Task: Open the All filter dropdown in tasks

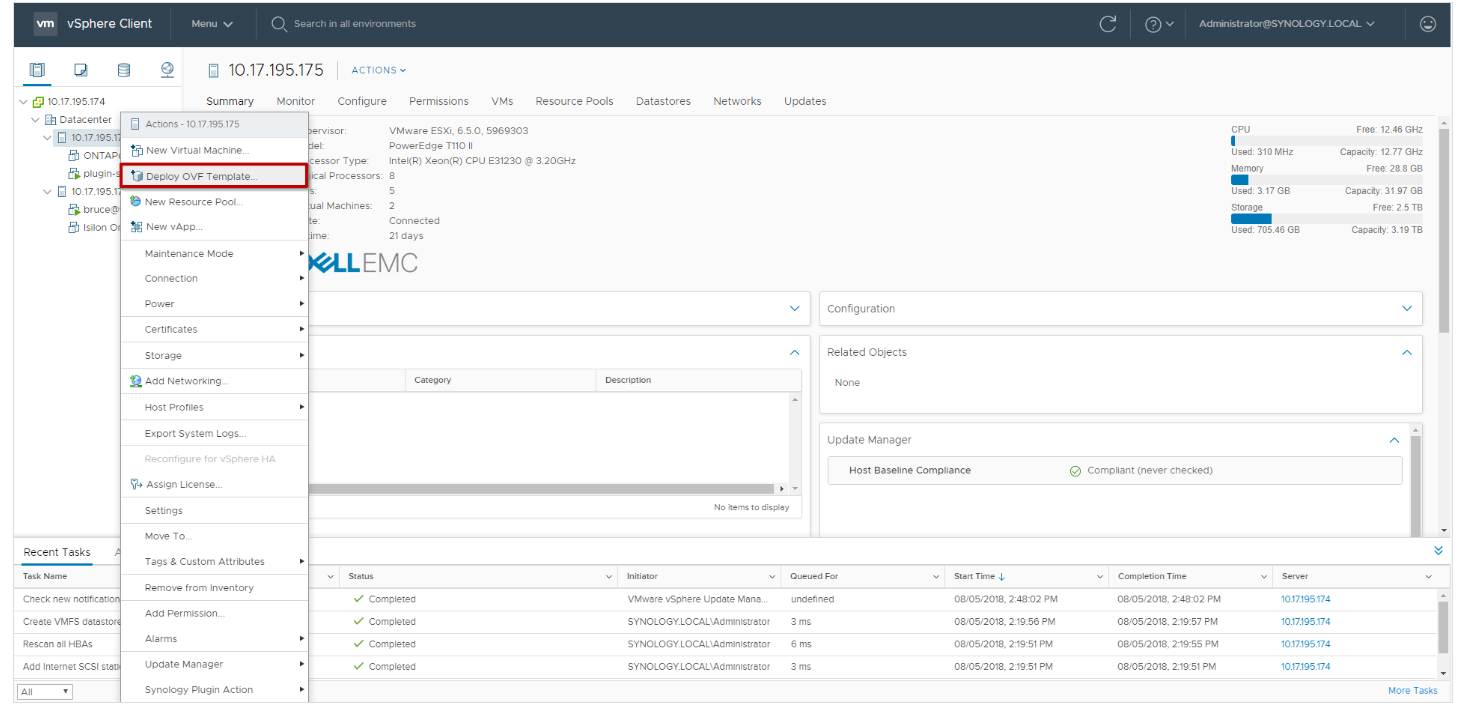Action: click(x=45, y=691)
